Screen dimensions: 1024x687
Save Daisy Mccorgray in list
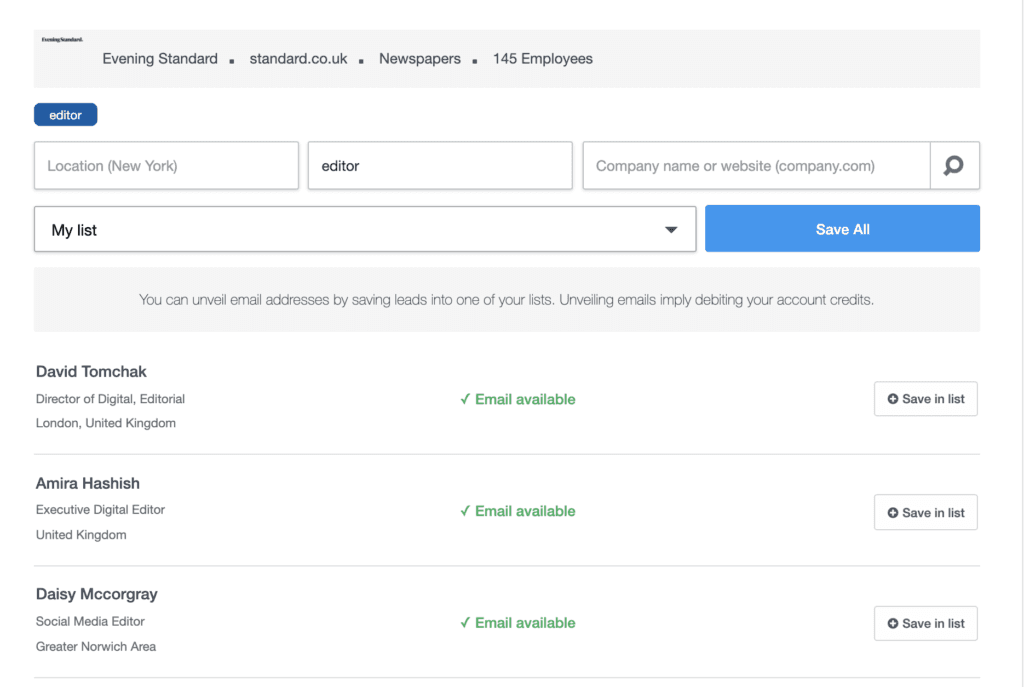925,624
